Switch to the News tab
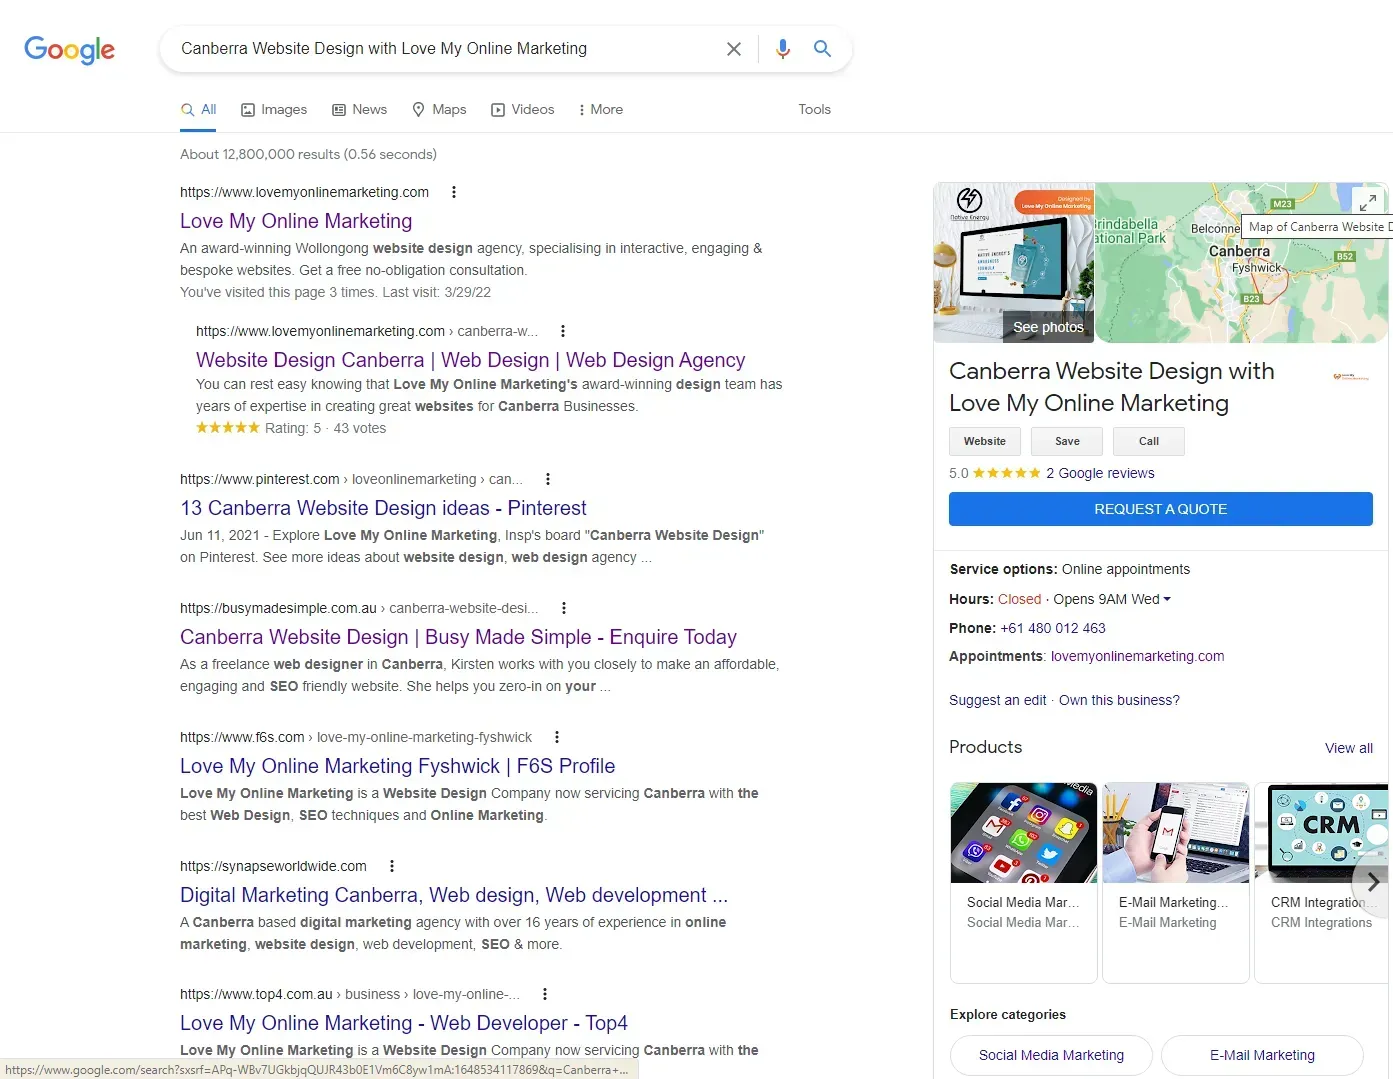 pyautogui.click(x=360, y=110)
